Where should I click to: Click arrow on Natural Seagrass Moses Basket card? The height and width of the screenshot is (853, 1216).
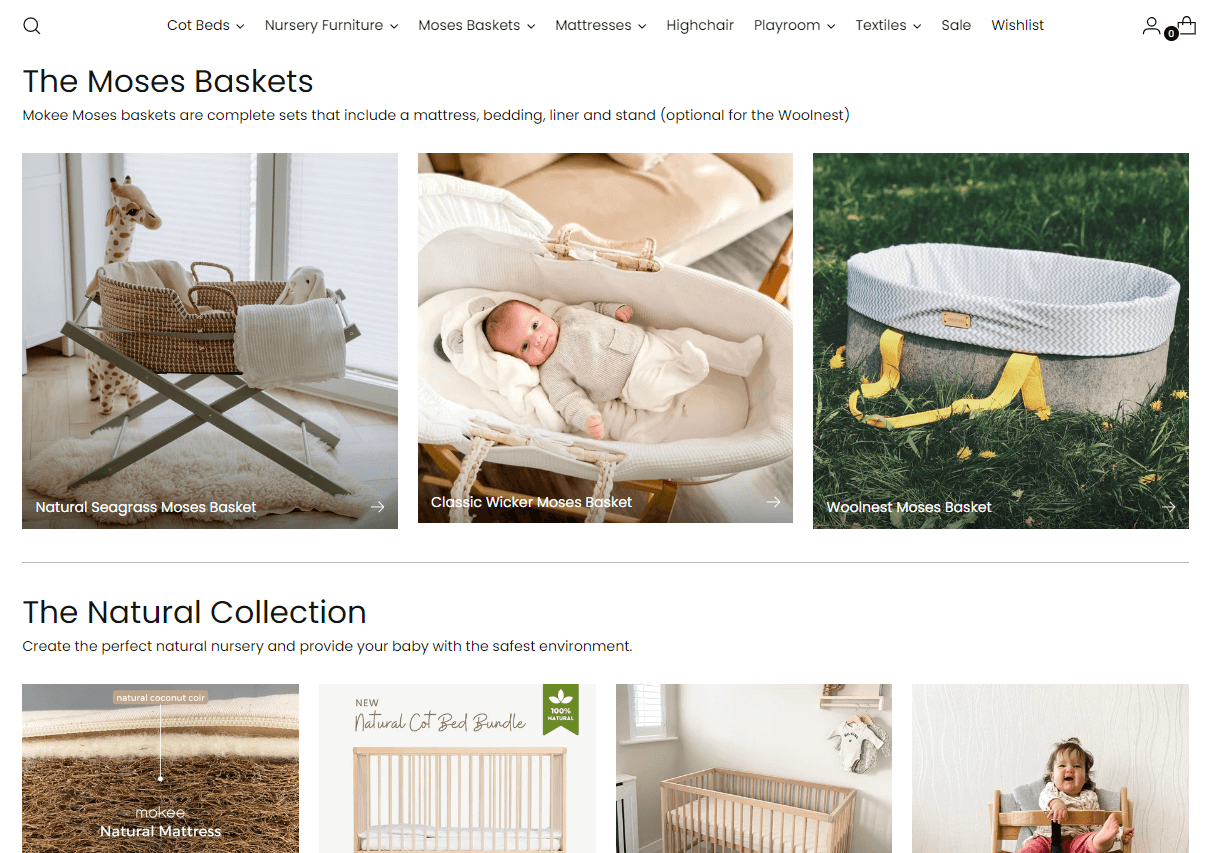coord(378,507)
